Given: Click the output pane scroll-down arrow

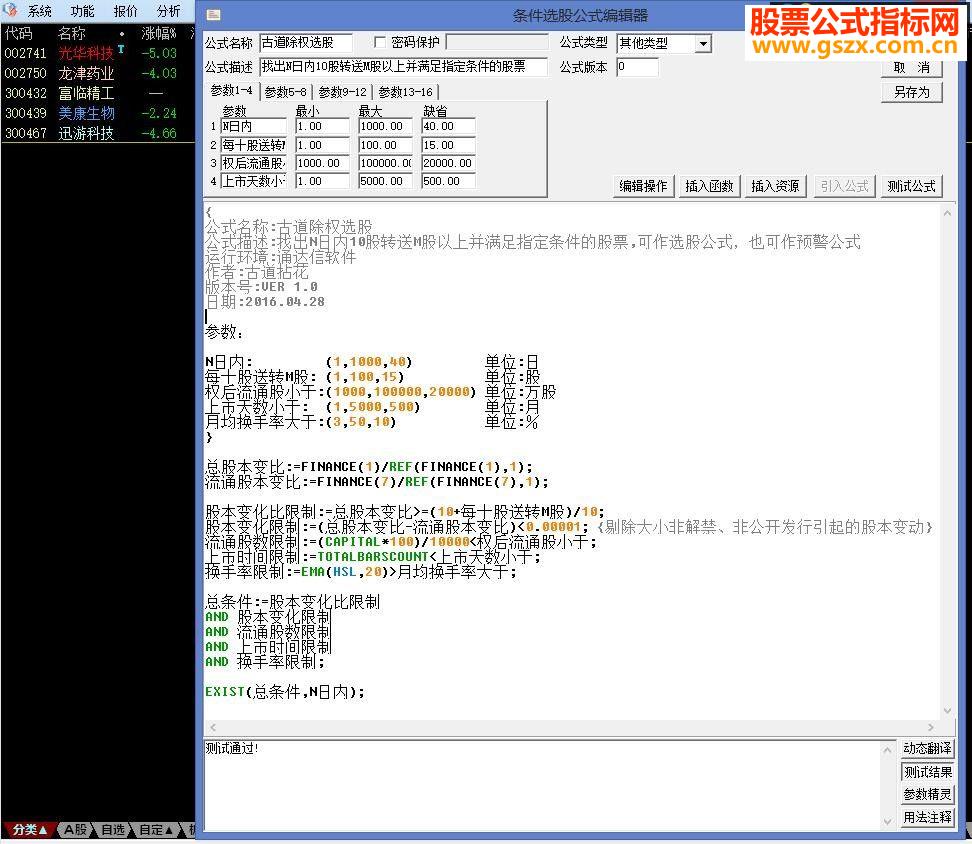Looking at the screenshot, I should tap(888, 821).
